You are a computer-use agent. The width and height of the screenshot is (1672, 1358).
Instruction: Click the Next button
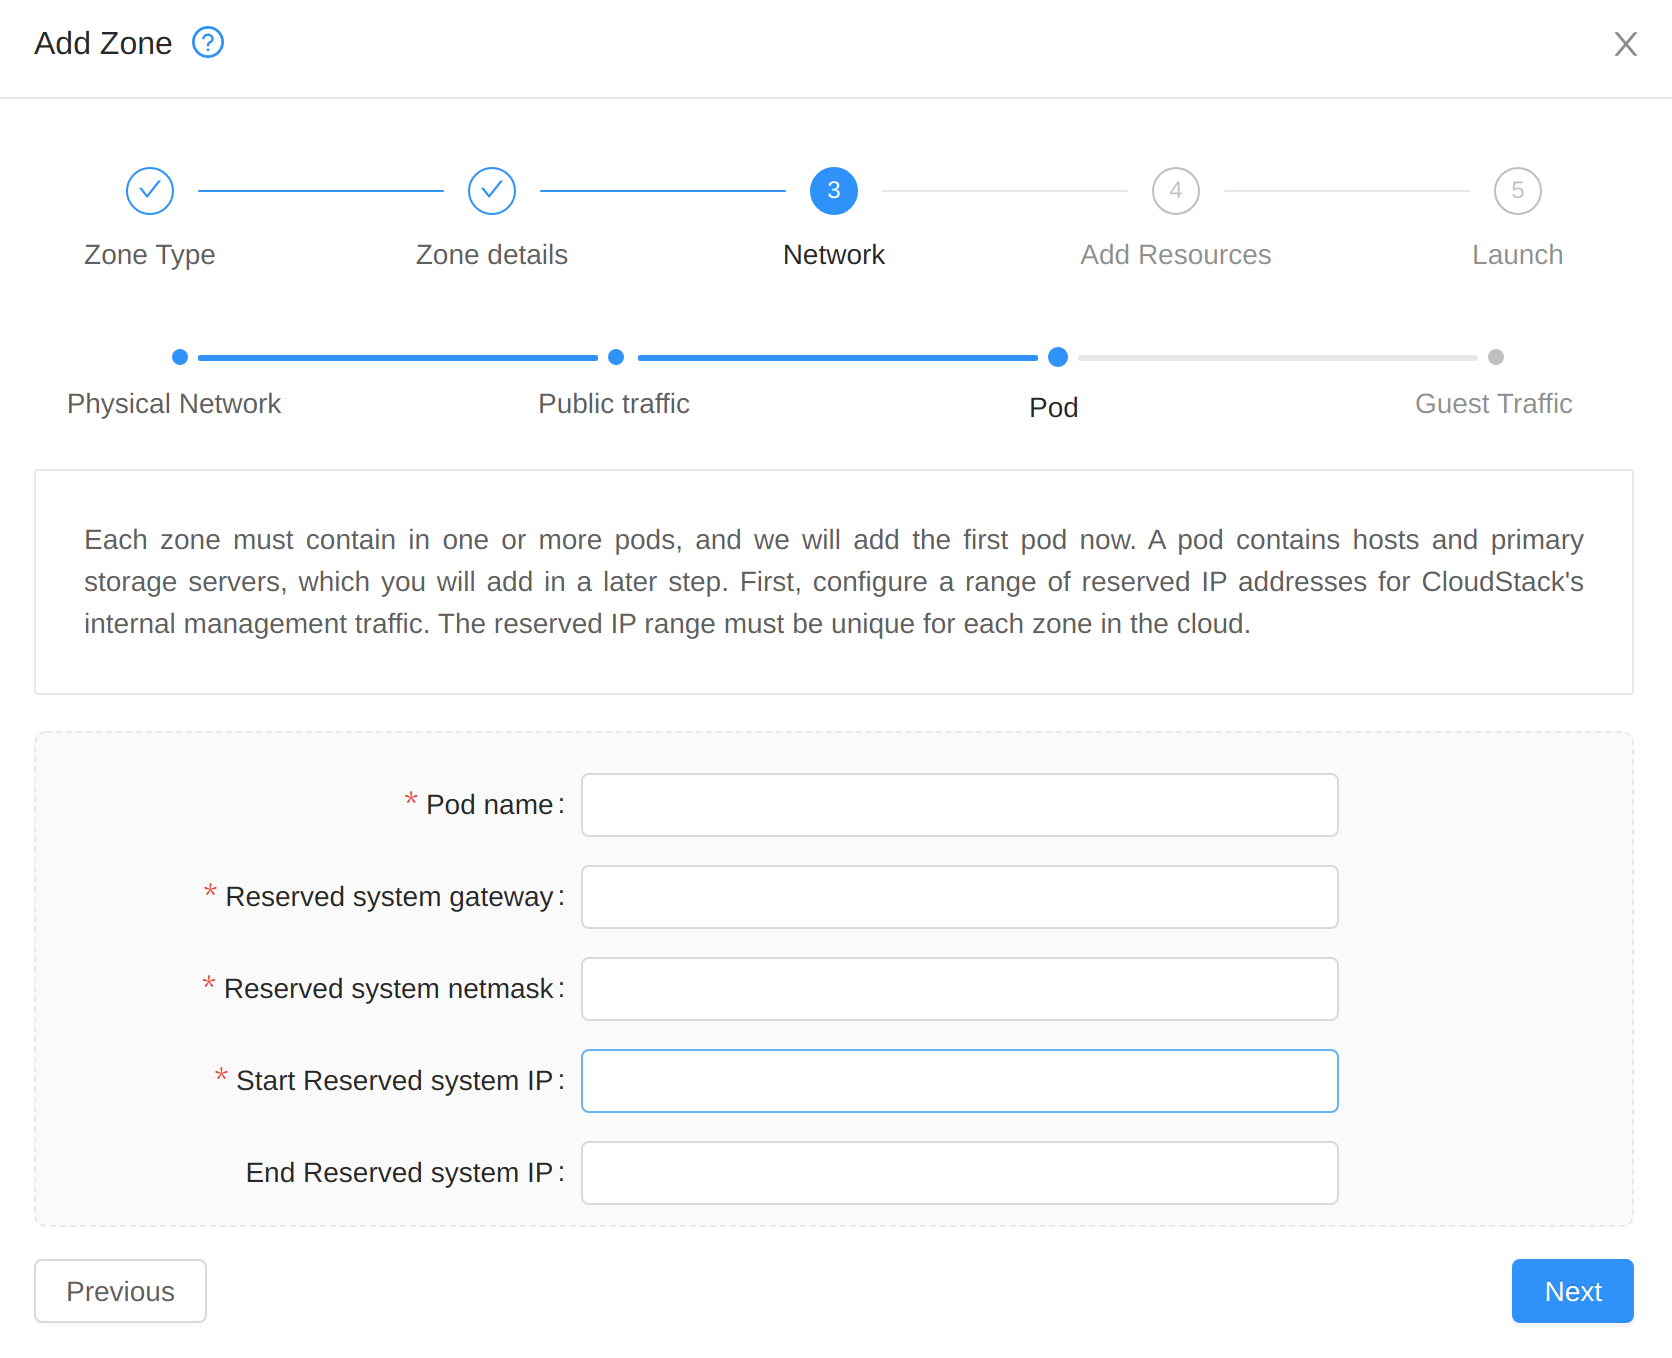(1573, 1291)
